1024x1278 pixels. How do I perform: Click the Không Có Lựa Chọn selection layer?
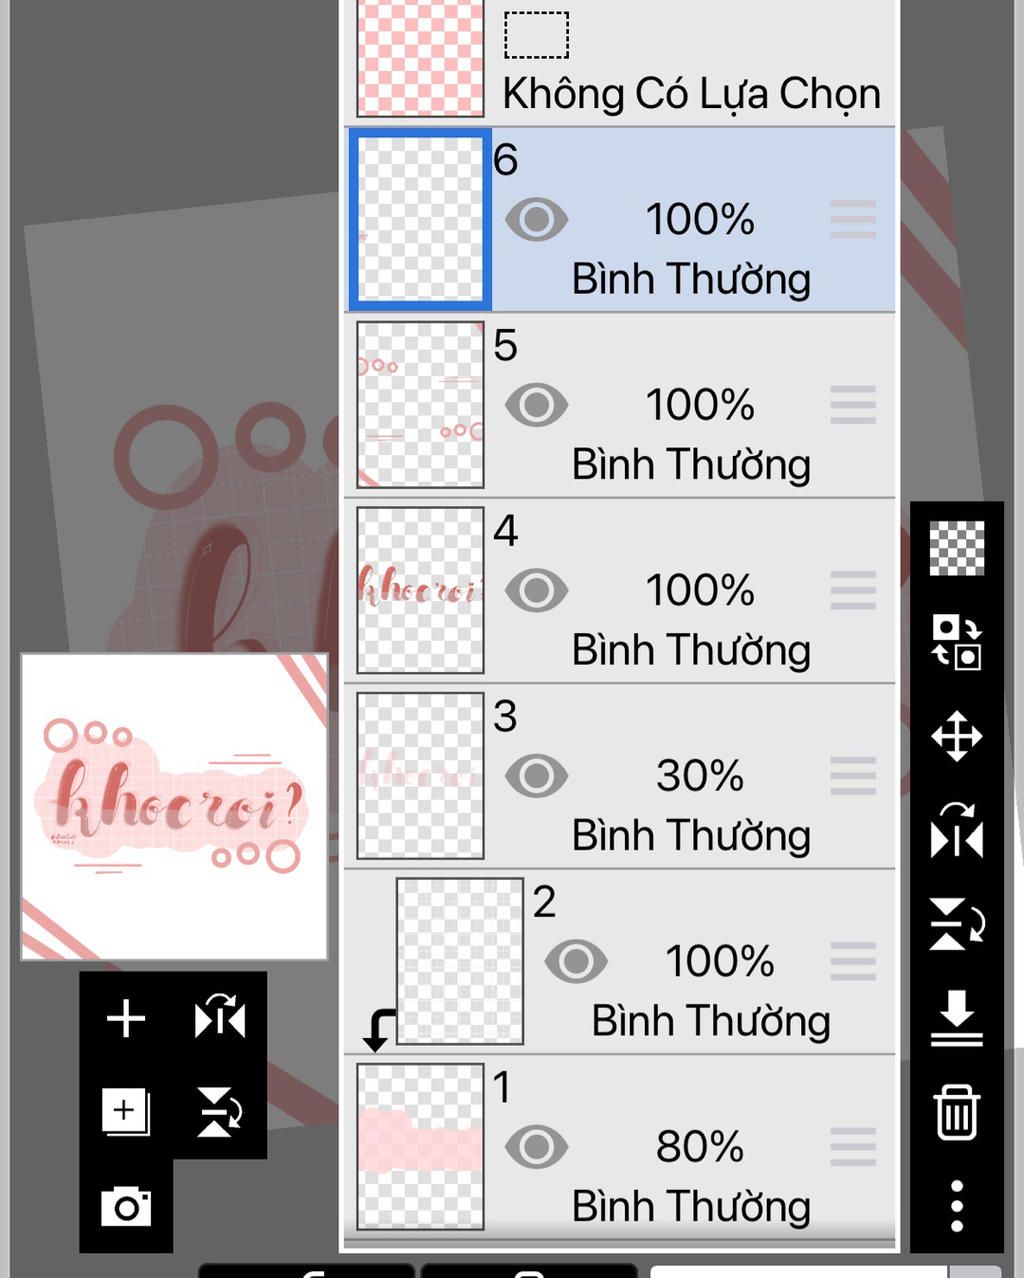[x=620, y=60]
